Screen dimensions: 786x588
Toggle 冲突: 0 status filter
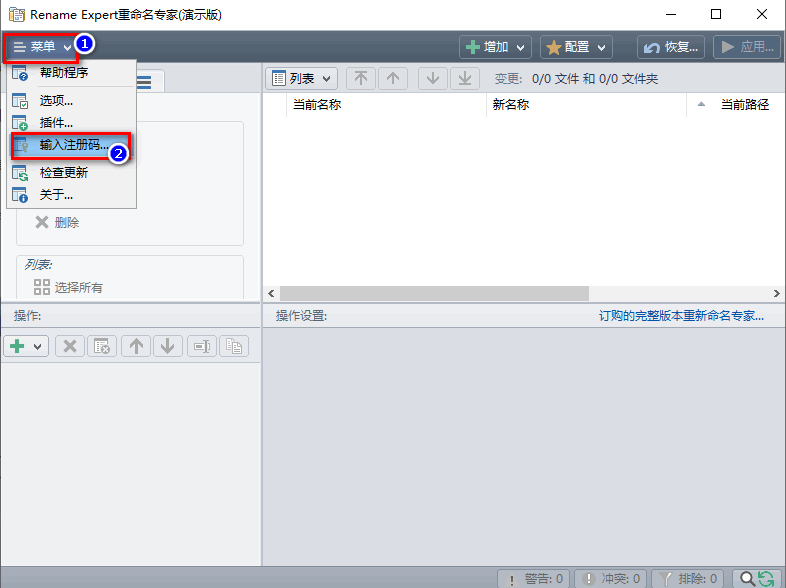[x=611, y=578]
